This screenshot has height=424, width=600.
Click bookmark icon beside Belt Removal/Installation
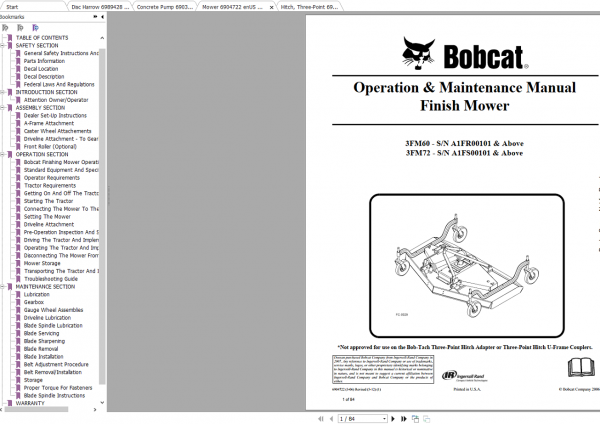coord(18,372)
